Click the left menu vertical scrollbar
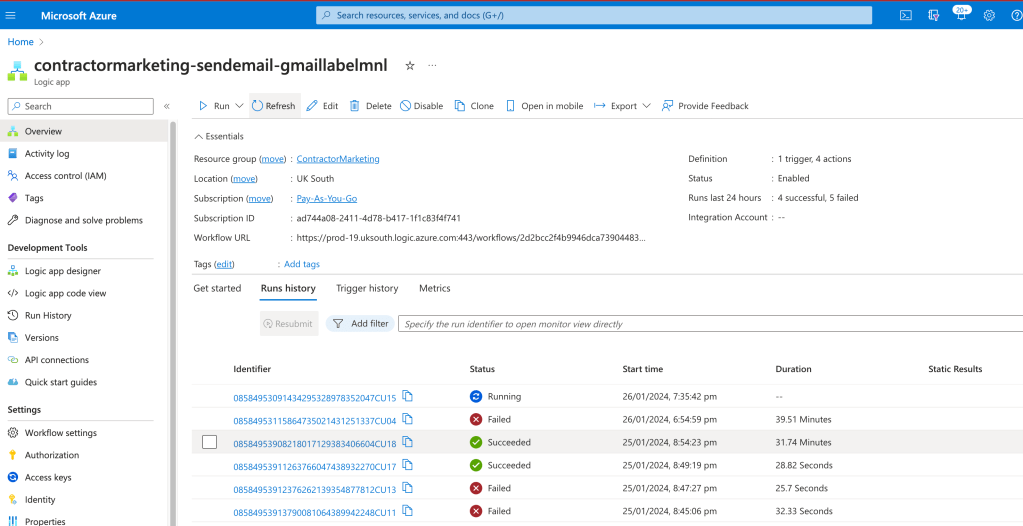1023x526 pixels. tap(172, 323)
